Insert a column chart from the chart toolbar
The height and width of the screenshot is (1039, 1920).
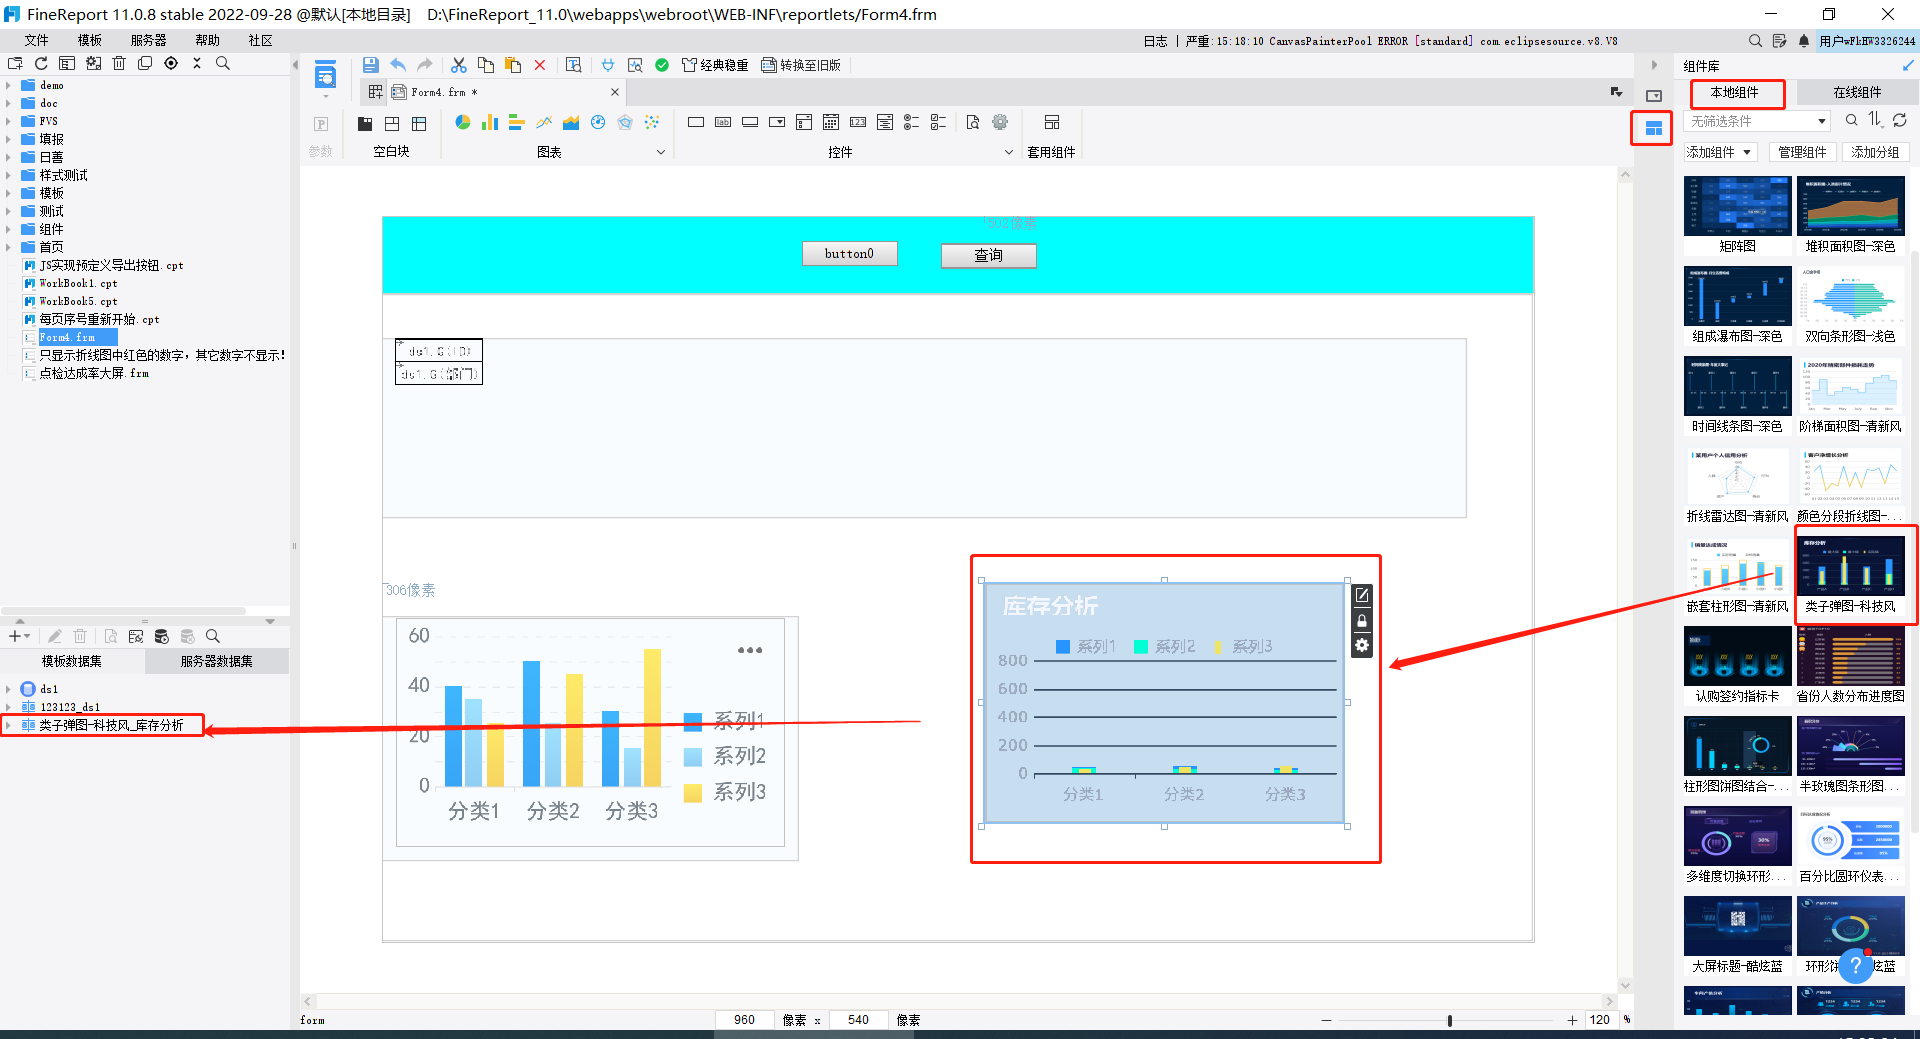pos(490,122)
